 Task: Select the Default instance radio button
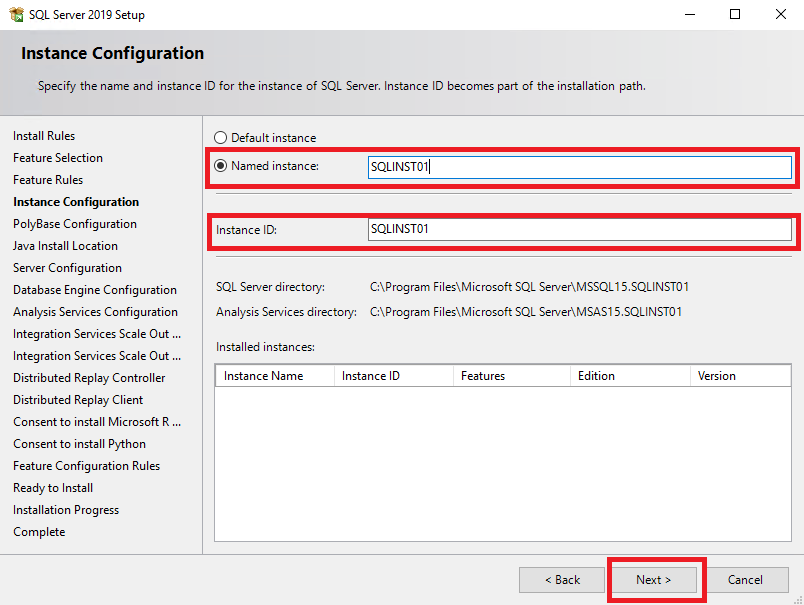(220, 137)
